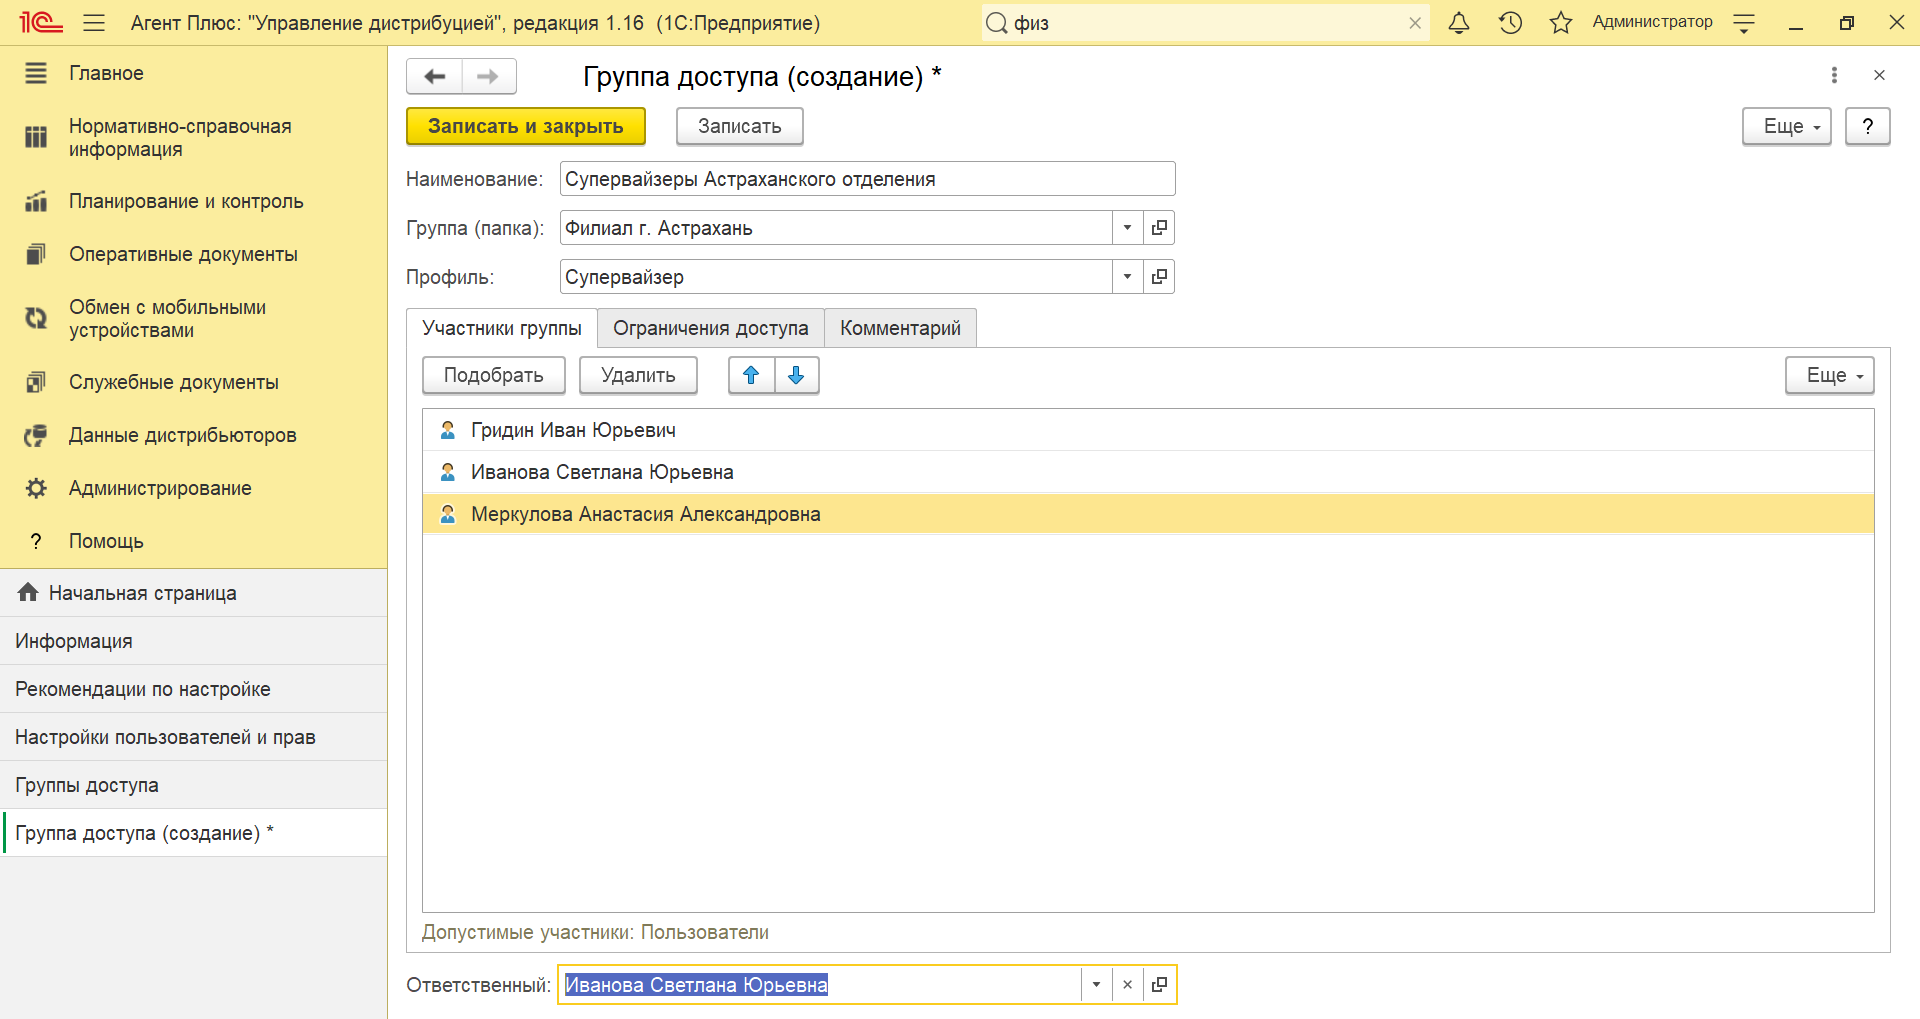Select row Меркулова Анастасия Александровна
This screenshot has width=1920, height=1019.
pos(1148,514)
